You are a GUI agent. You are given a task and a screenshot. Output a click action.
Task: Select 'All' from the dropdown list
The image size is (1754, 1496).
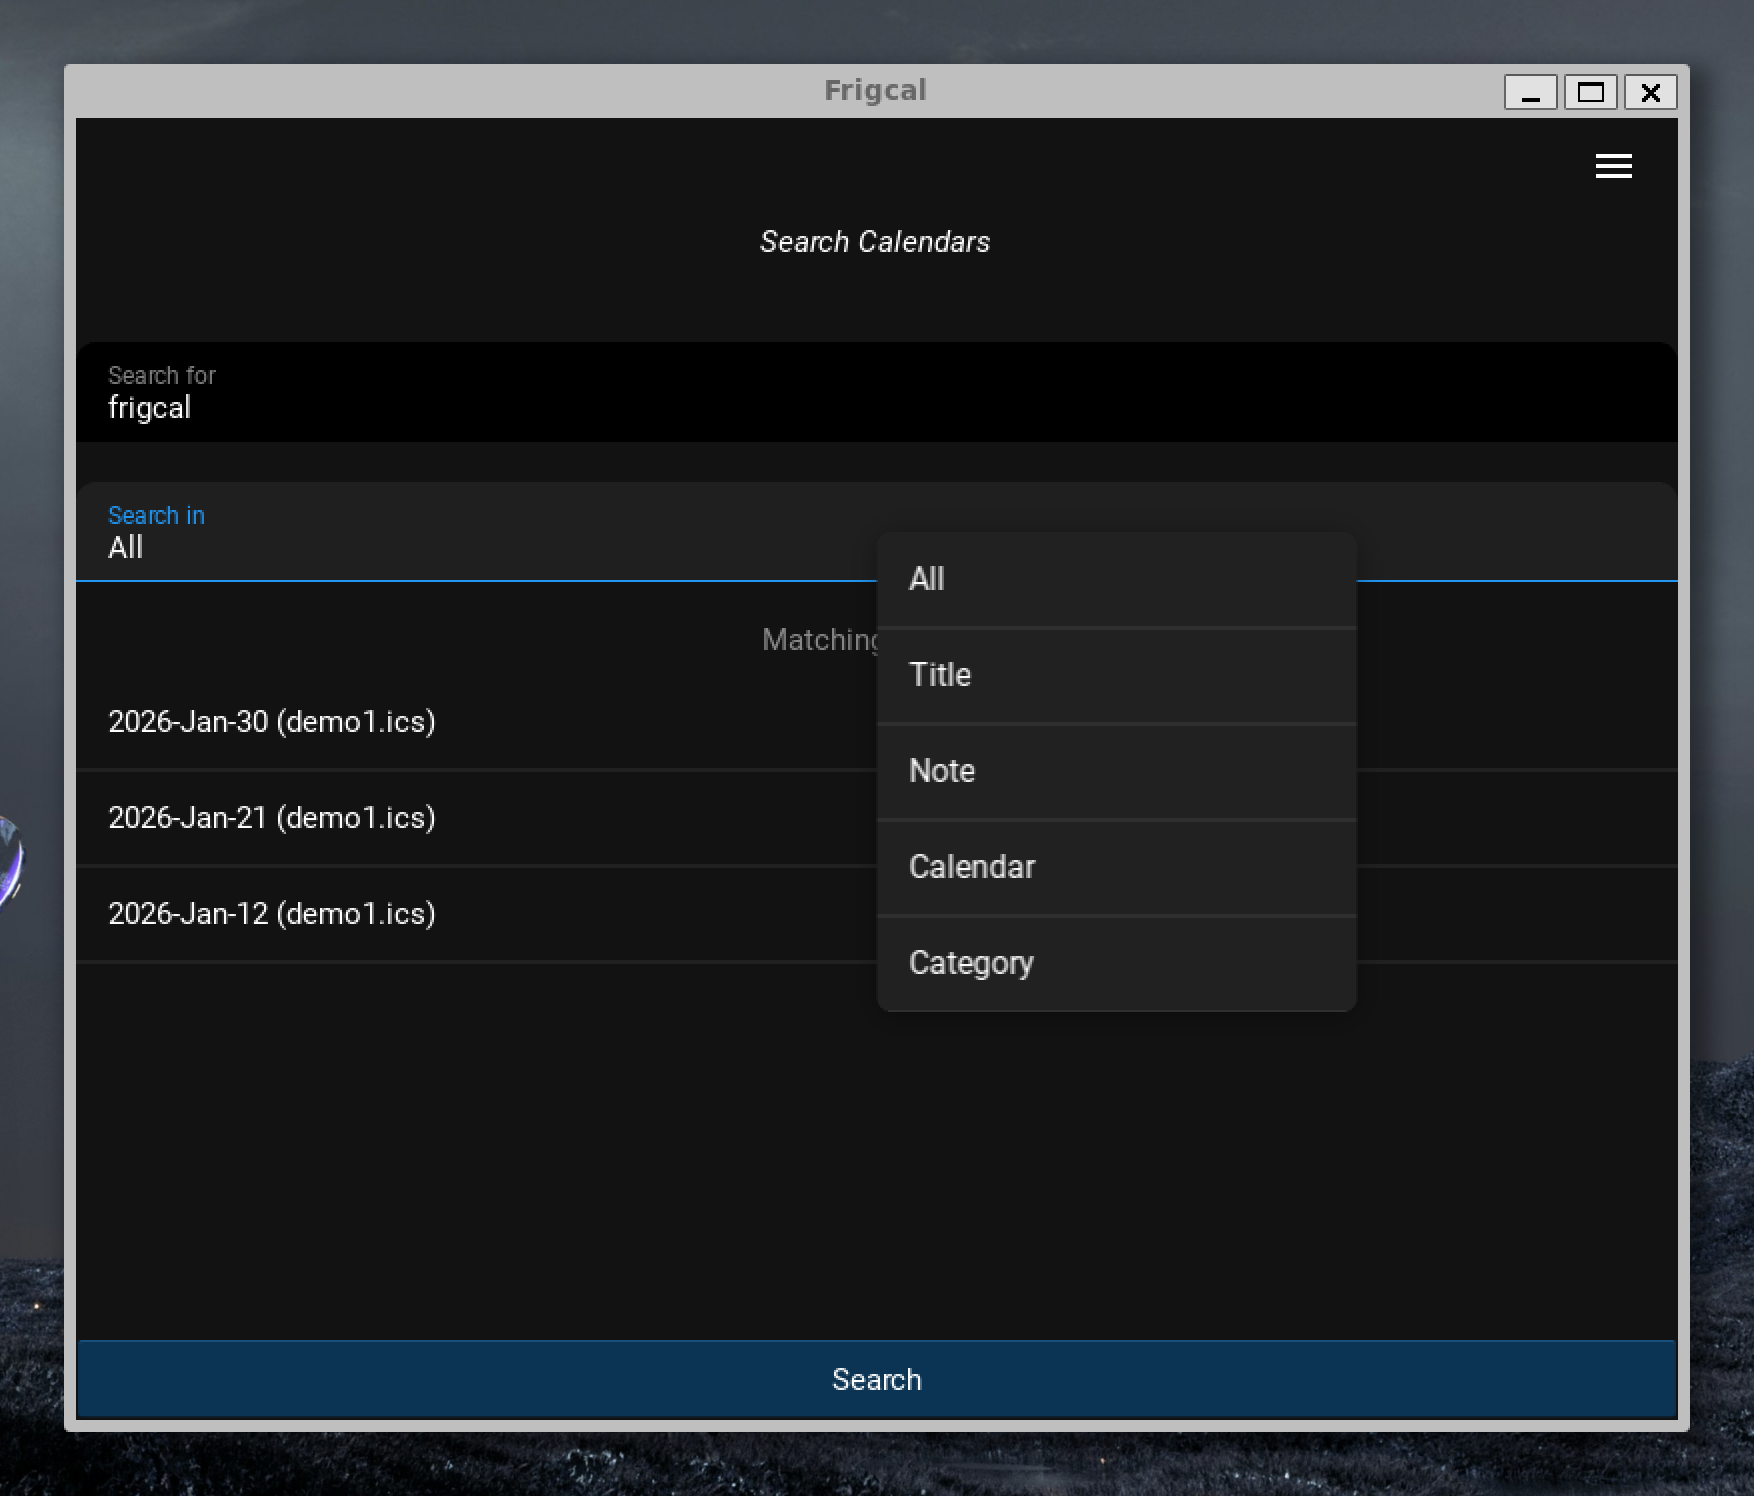(1116, 579)
